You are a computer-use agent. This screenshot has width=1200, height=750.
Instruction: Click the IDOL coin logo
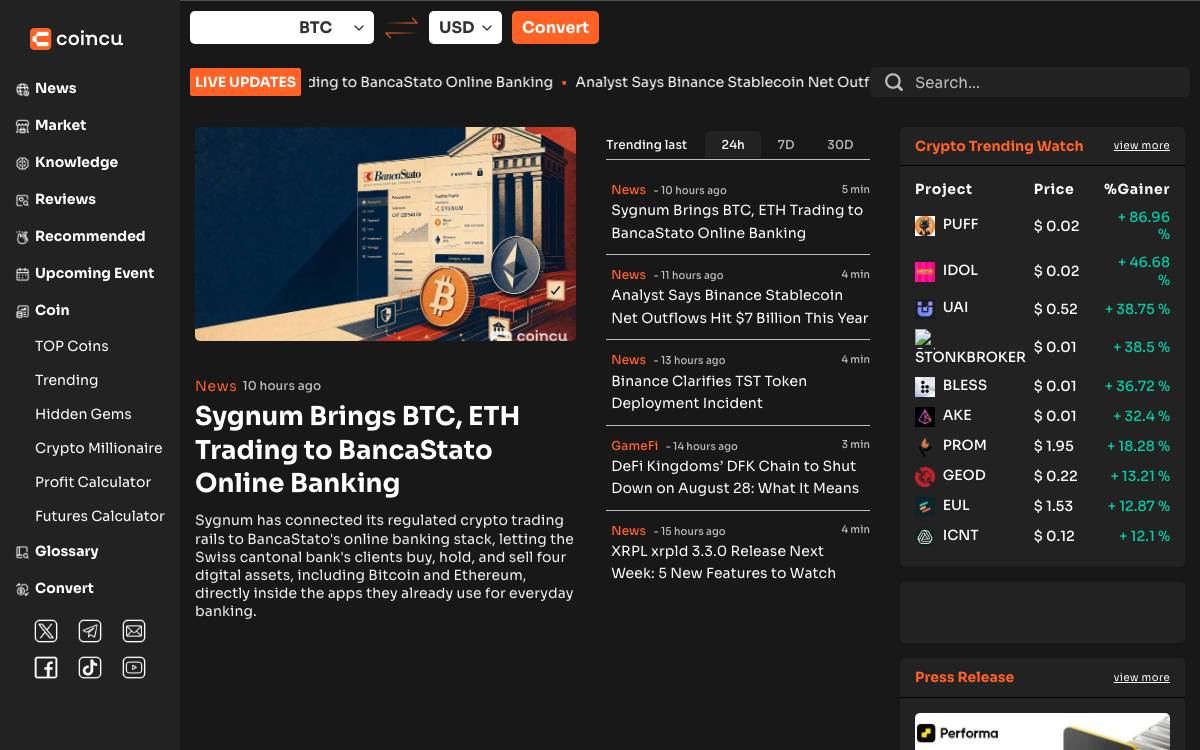(925, 271)
